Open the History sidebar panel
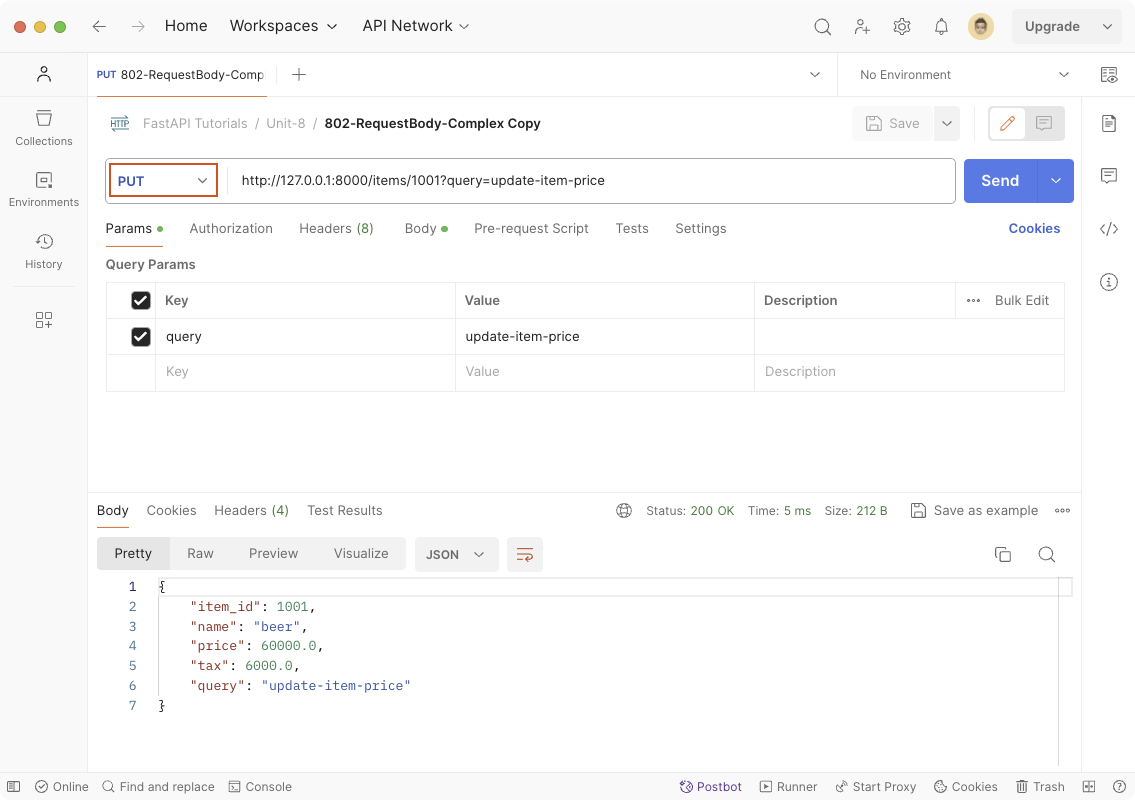The image size is (1135, 800). pos(44,251)
